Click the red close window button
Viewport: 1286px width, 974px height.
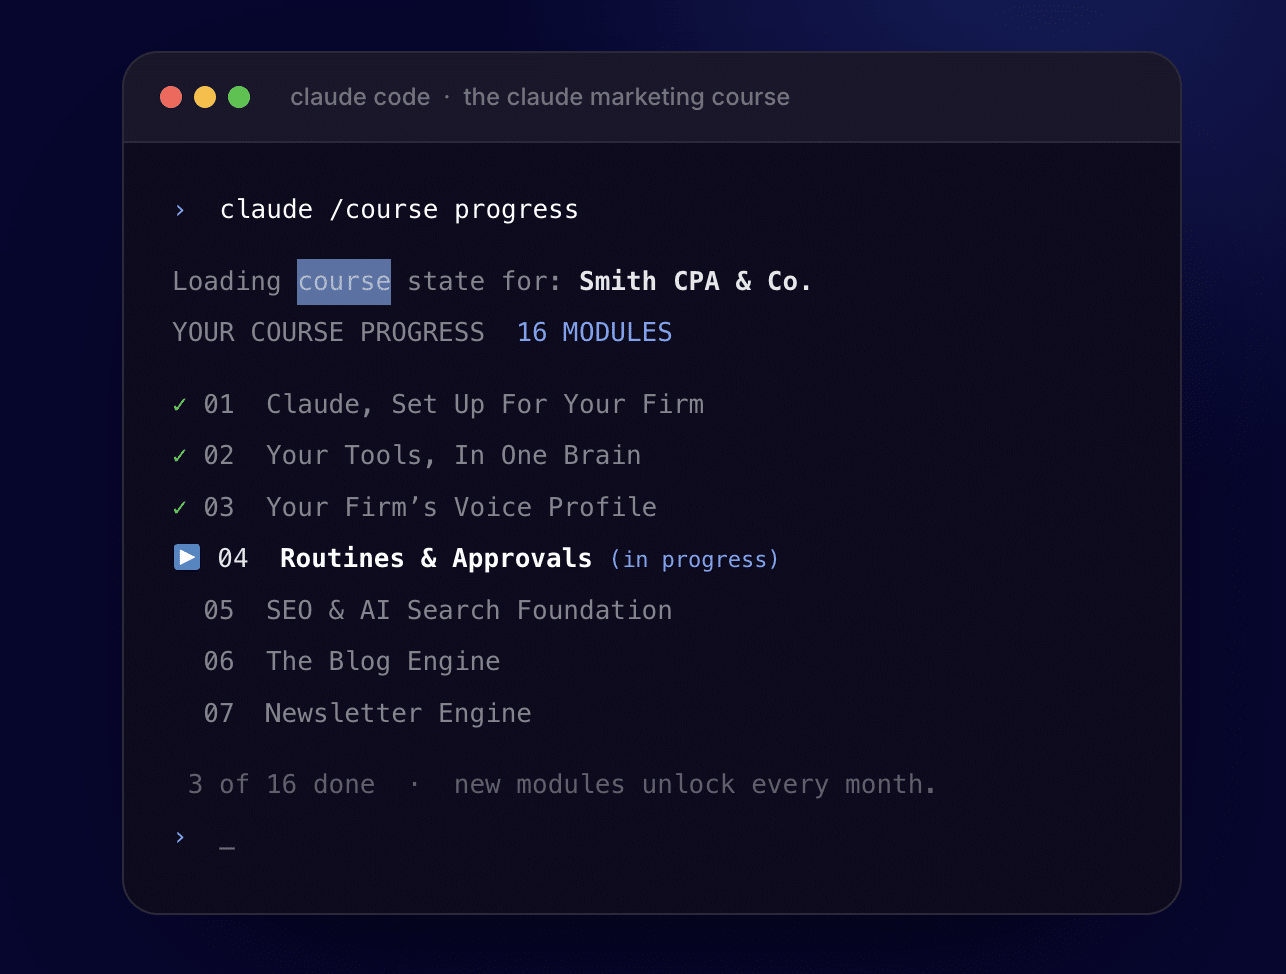pos(171,97)
